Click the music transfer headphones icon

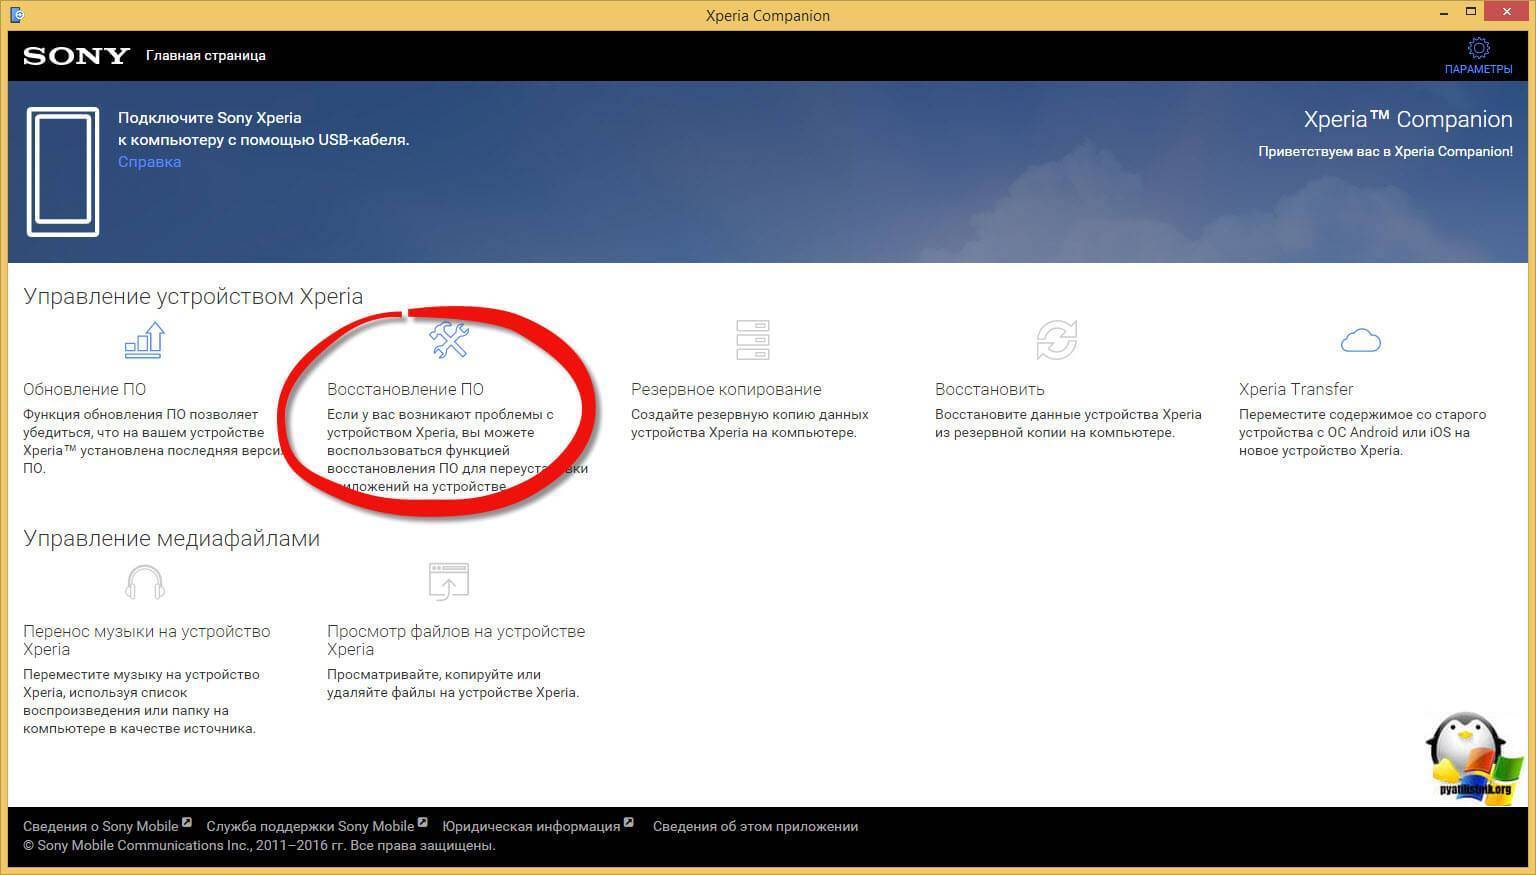click(145, 582)
